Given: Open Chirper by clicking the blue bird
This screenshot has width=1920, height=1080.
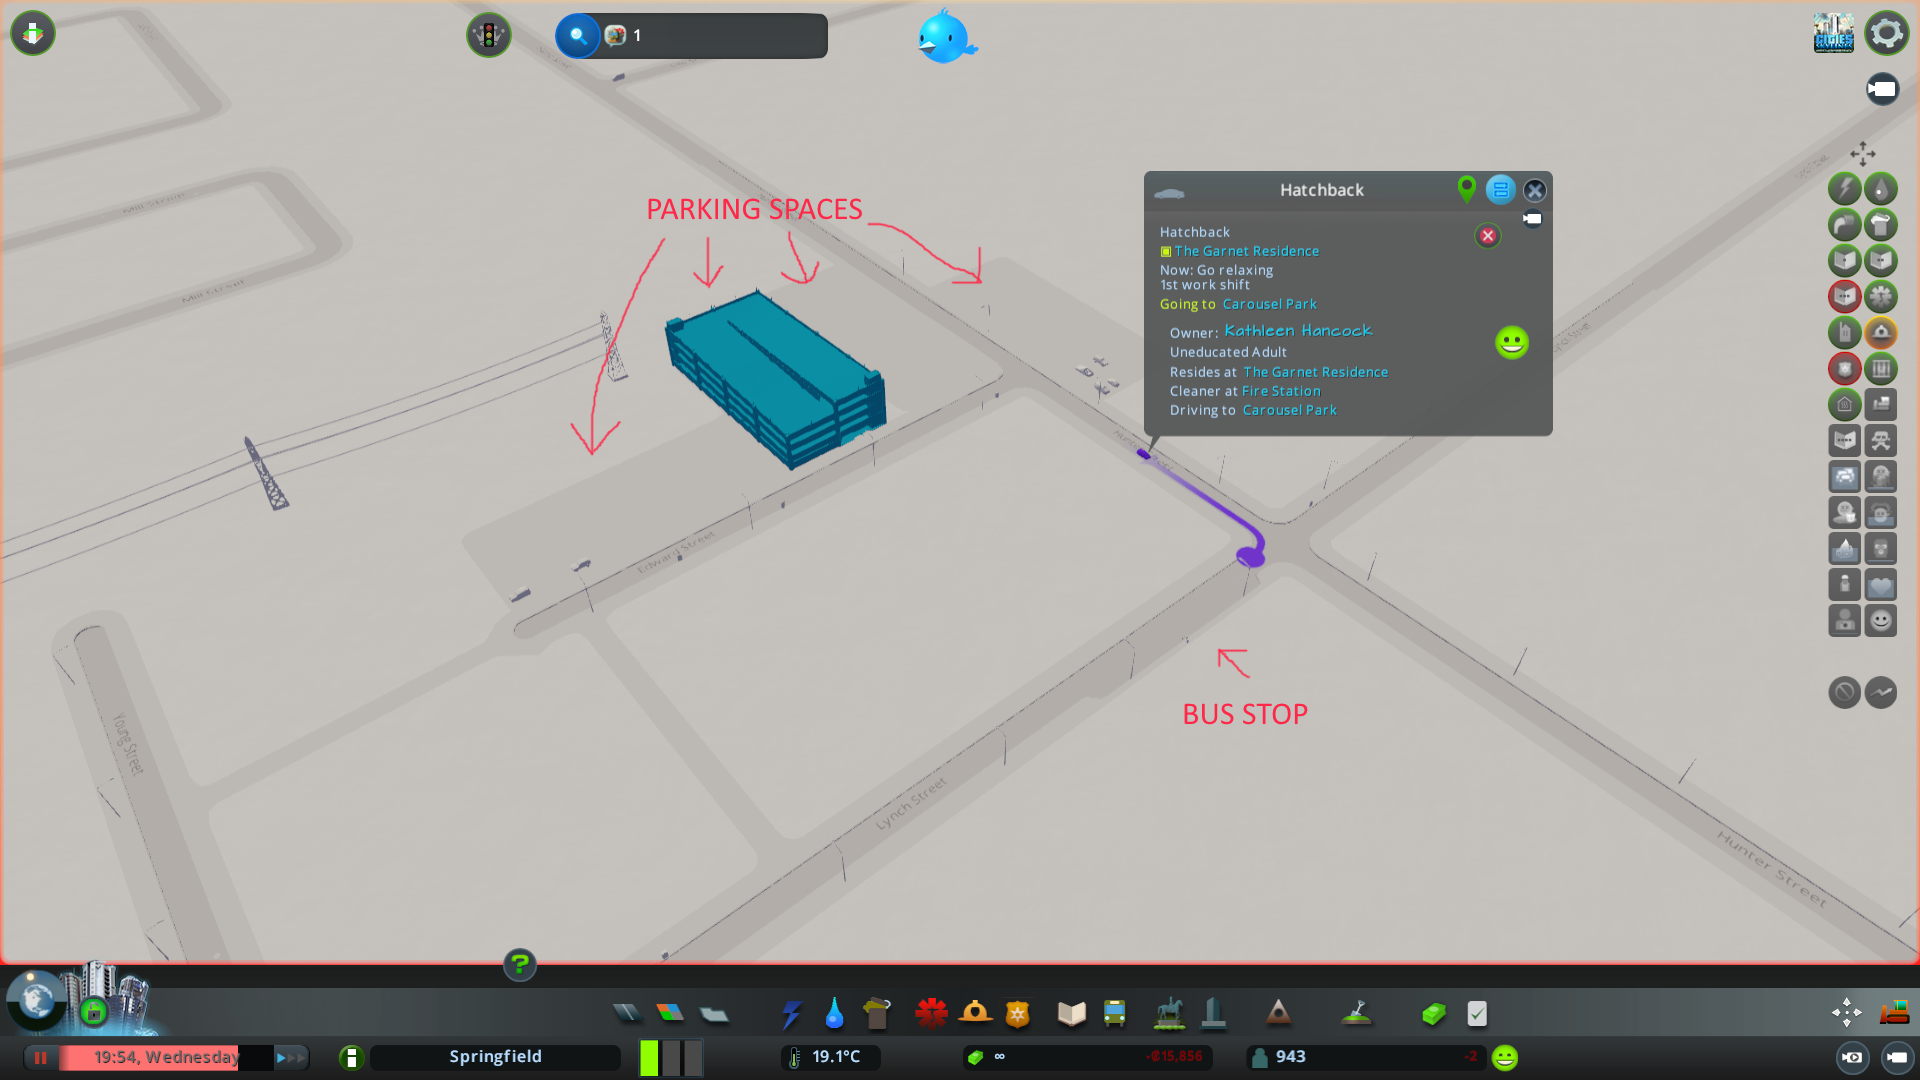Looking at the screenshot, I should pos(944,36).
